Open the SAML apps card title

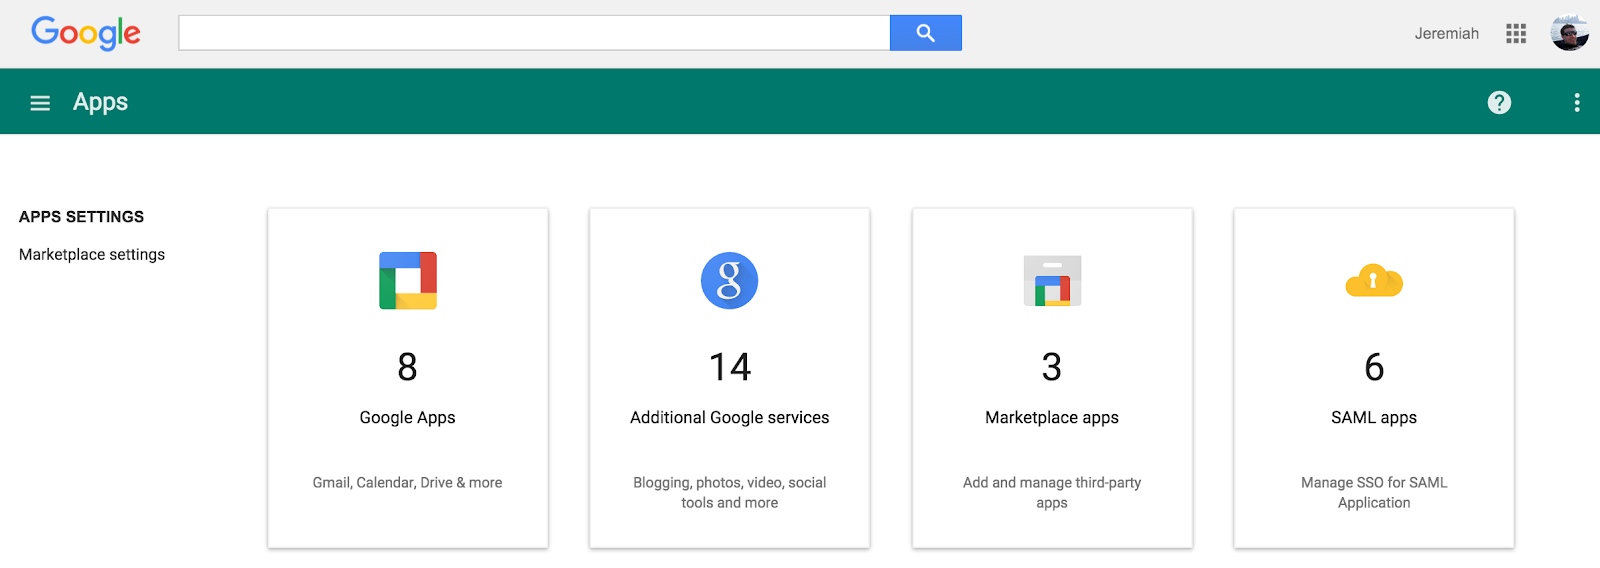point(1374,418)
